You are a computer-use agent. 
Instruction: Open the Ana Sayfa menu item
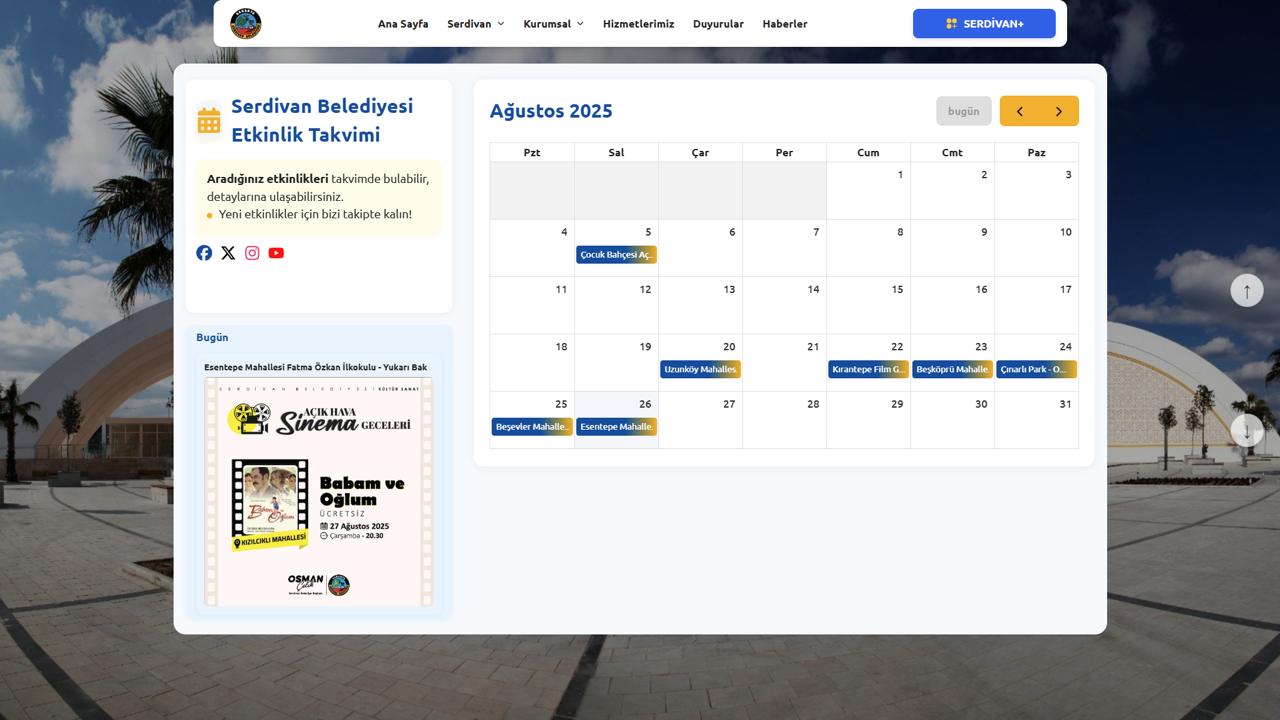click(x=403, y=24)
